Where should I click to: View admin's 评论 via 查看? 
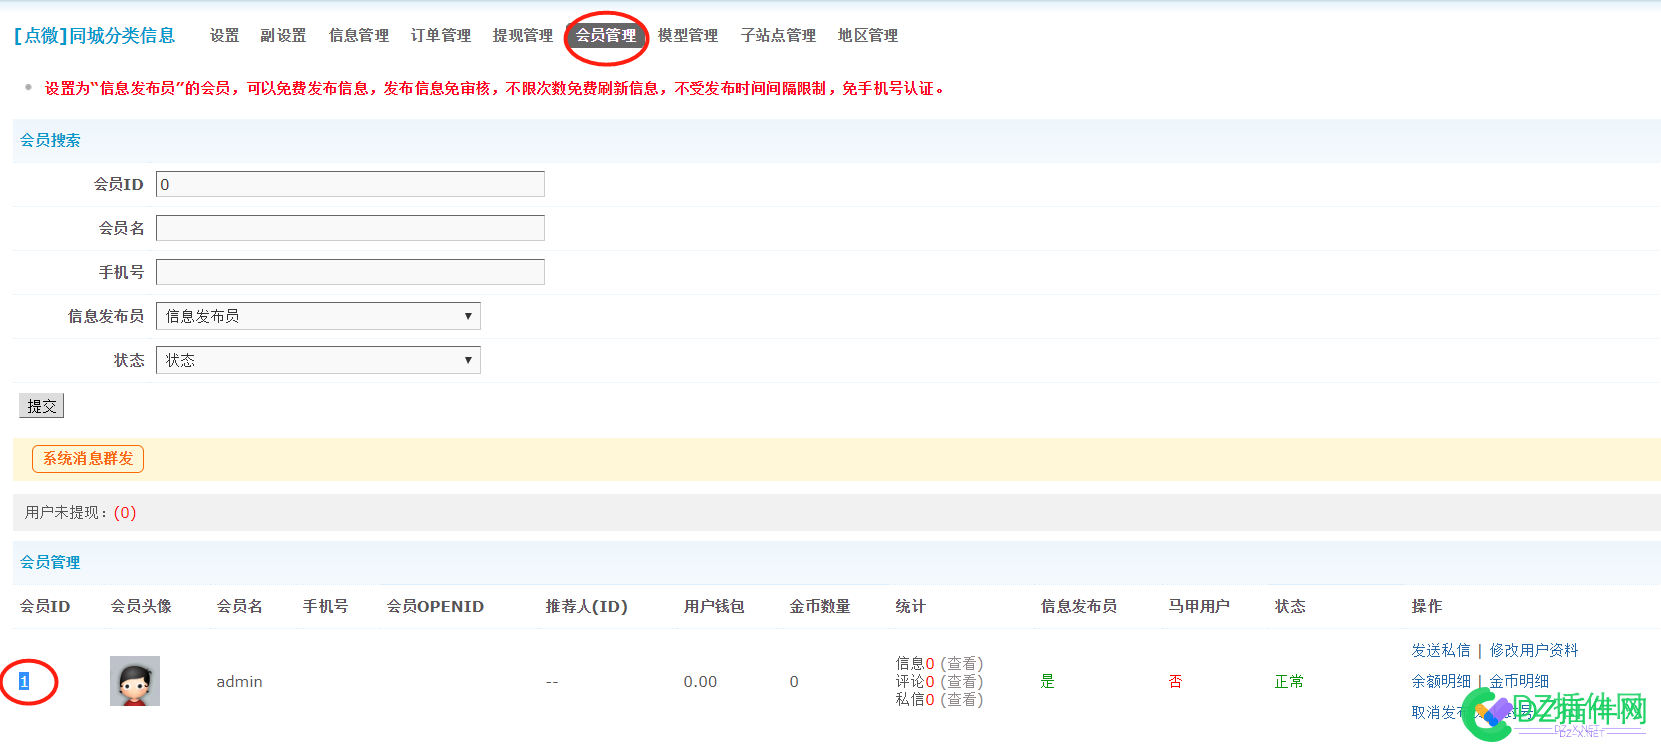pos(962,682)
